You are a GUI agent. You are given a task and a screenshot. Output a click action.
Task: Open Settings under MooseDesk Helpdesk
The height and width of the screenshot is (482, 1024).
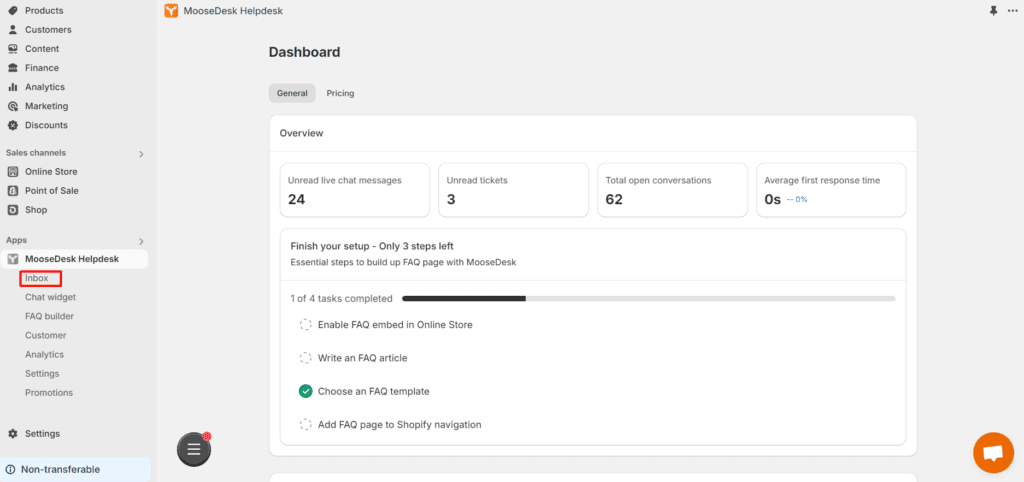pyautogui.click(x=42, y=374)
